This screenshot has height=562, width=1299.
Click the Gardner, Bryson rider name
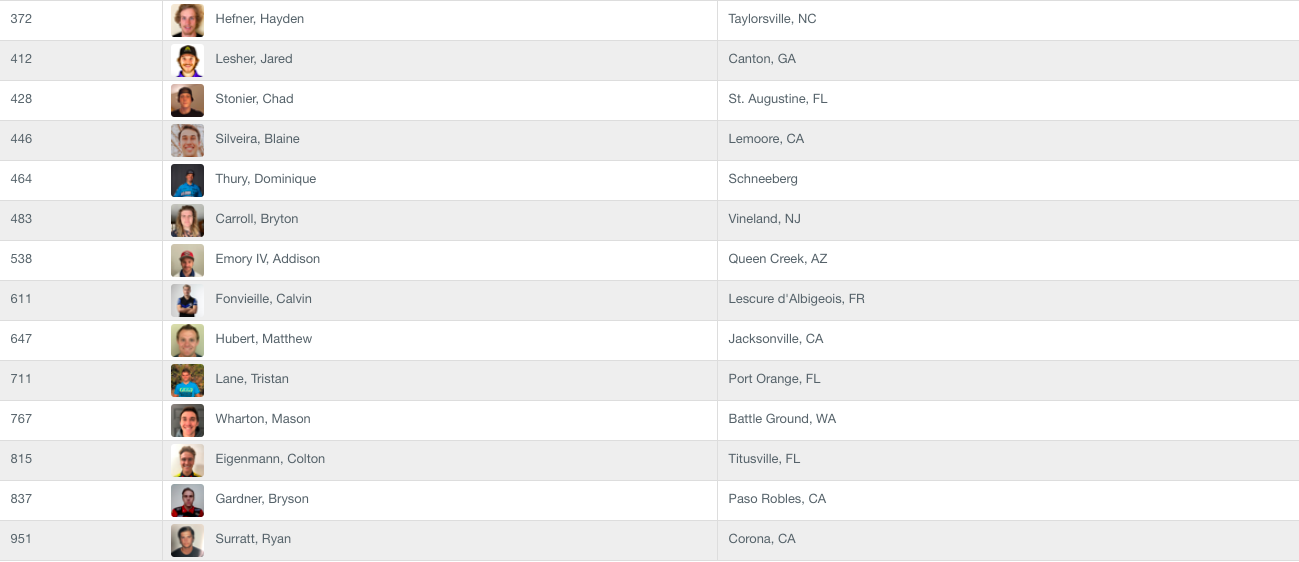coord(262,499)
